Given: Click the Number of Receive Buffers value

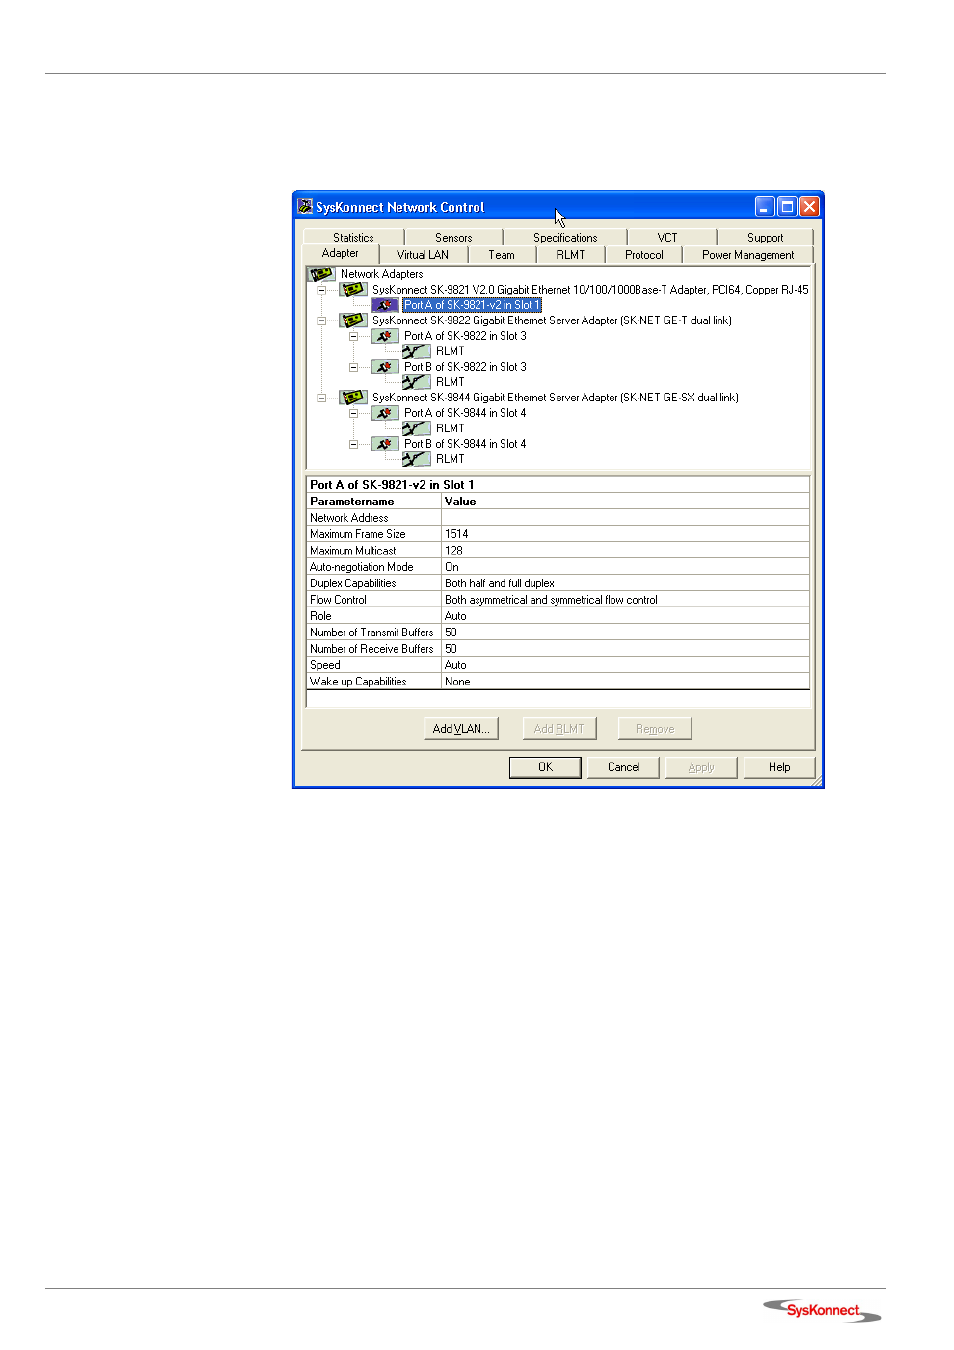Looking at the screenshot, I should (x=625, y=649).
